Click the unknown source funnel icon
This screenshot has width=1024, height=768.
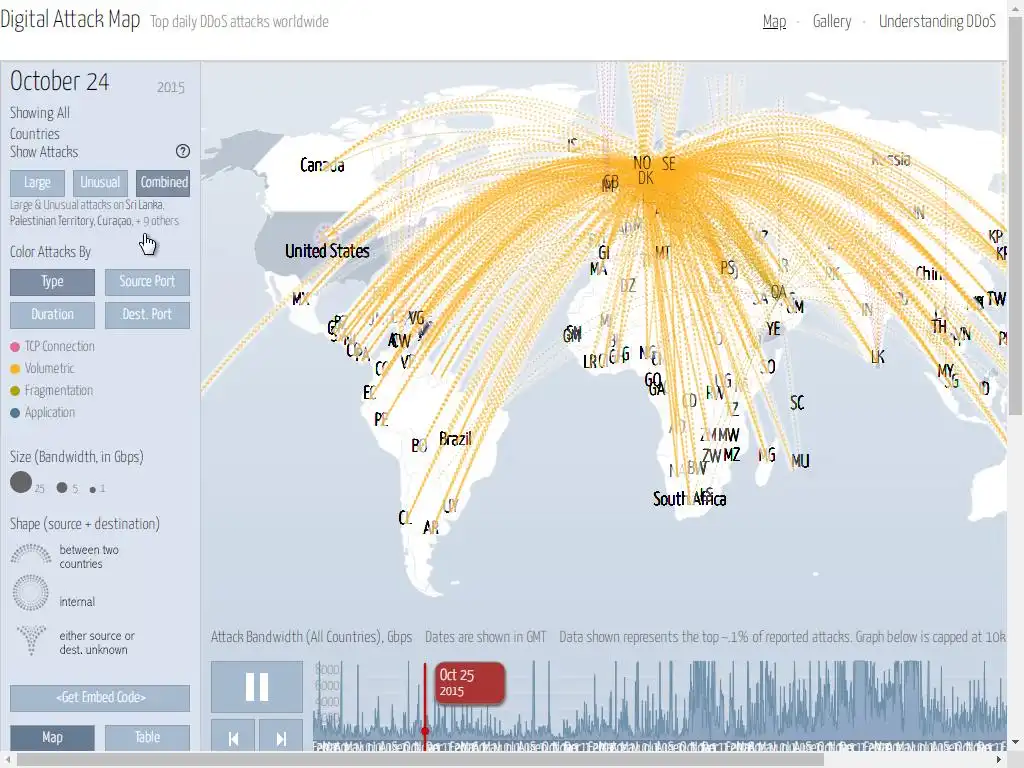[31, 640]
